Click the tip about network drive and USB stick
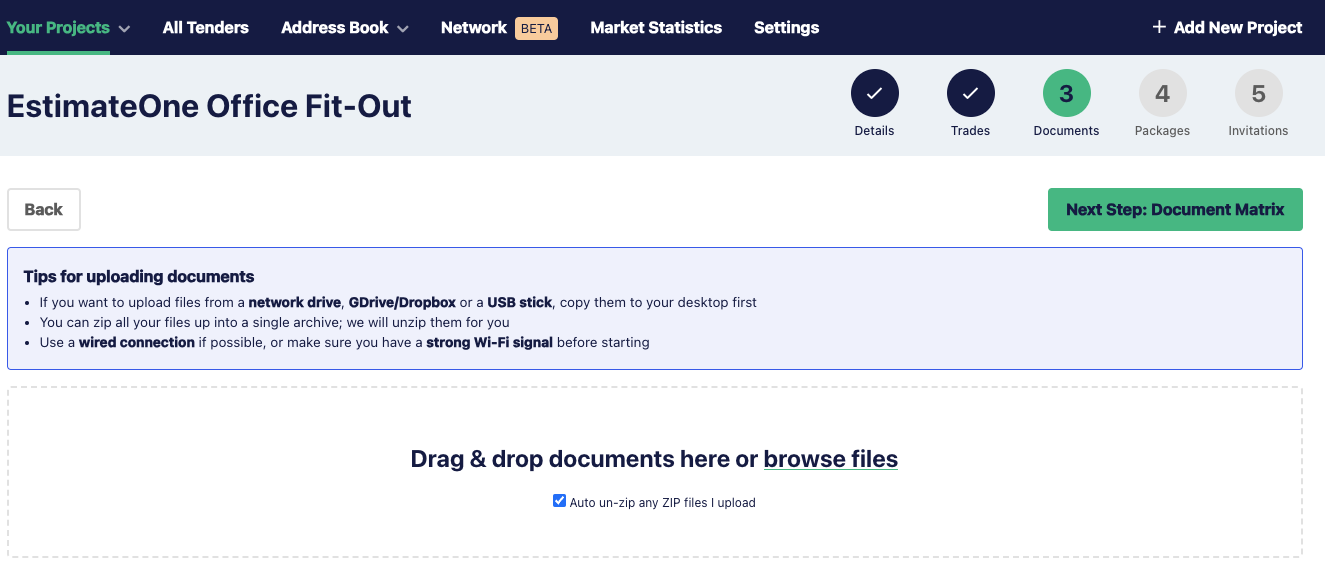The width and height of the screenshot is (1325, 571). pyautogui.click(x=398, y=302)
